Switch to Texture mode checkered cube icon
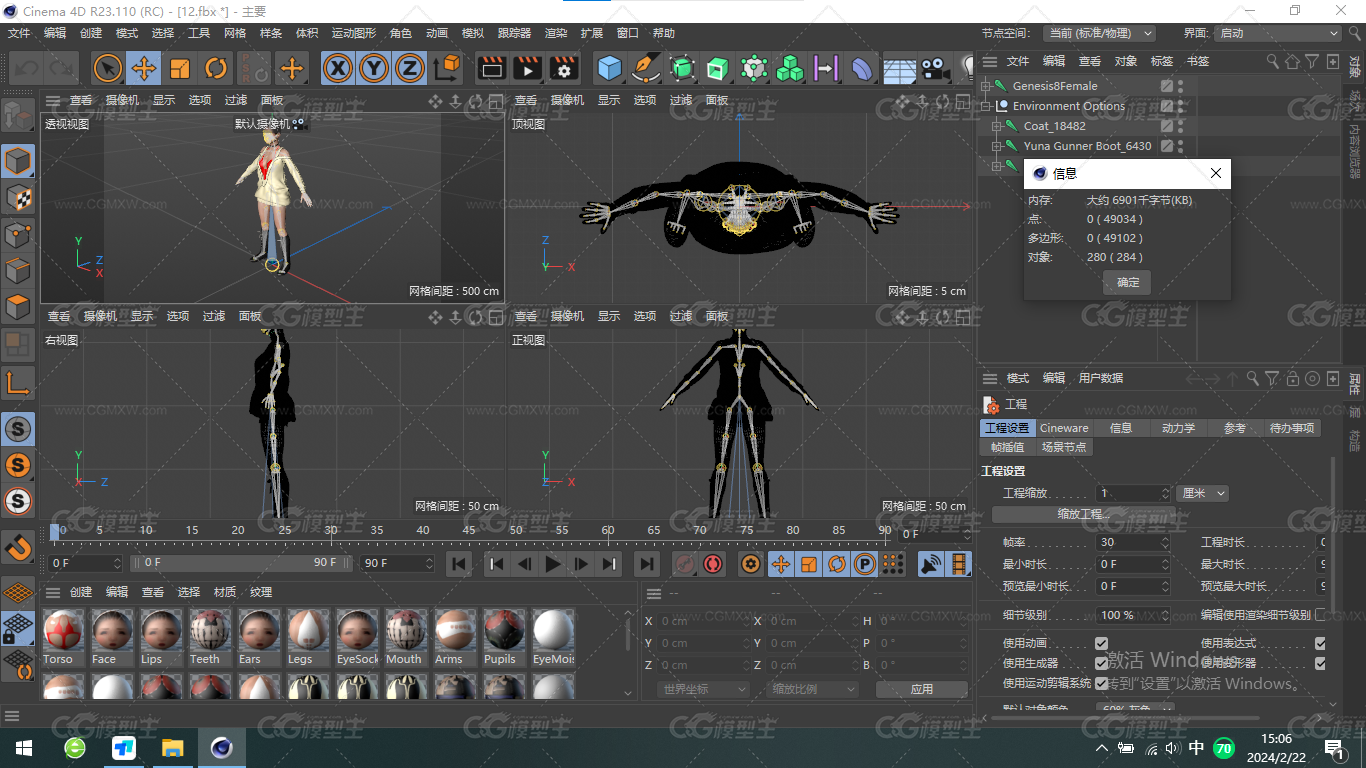Screen dimensions: 1366x768 [x=18, y=197]
